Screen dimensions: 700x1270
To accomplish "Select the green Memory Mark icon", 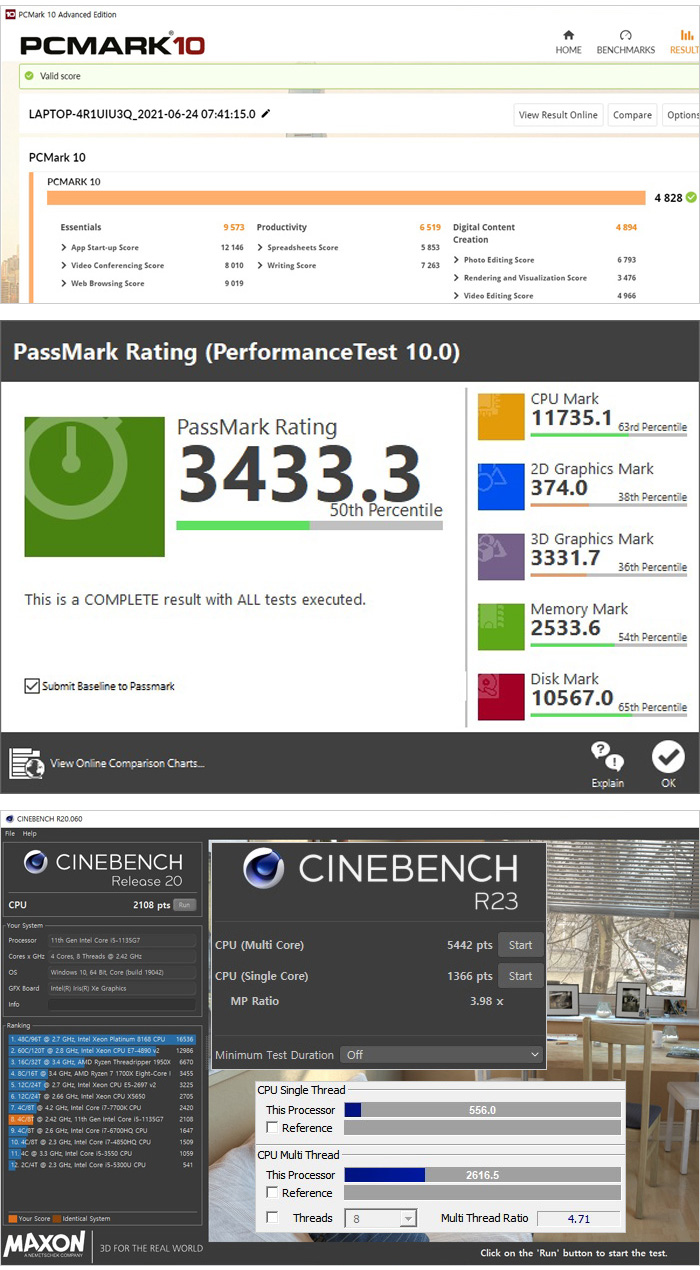I will point(501,626).
